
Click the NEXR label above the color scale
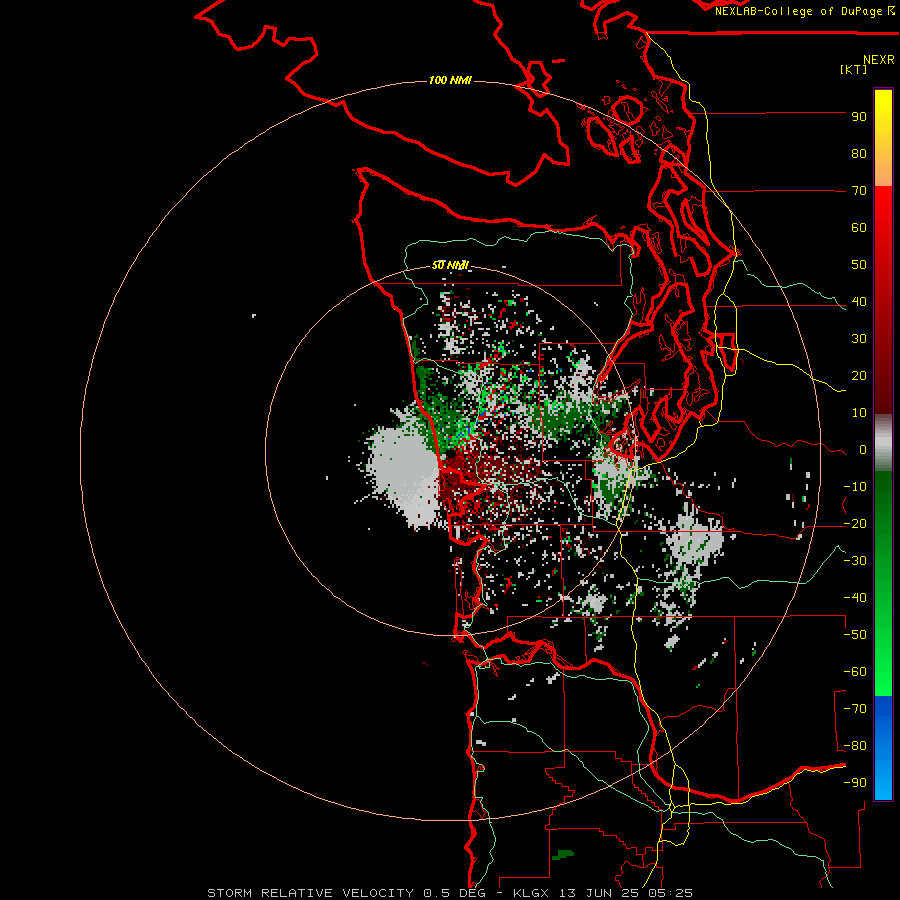click(879, 60)
